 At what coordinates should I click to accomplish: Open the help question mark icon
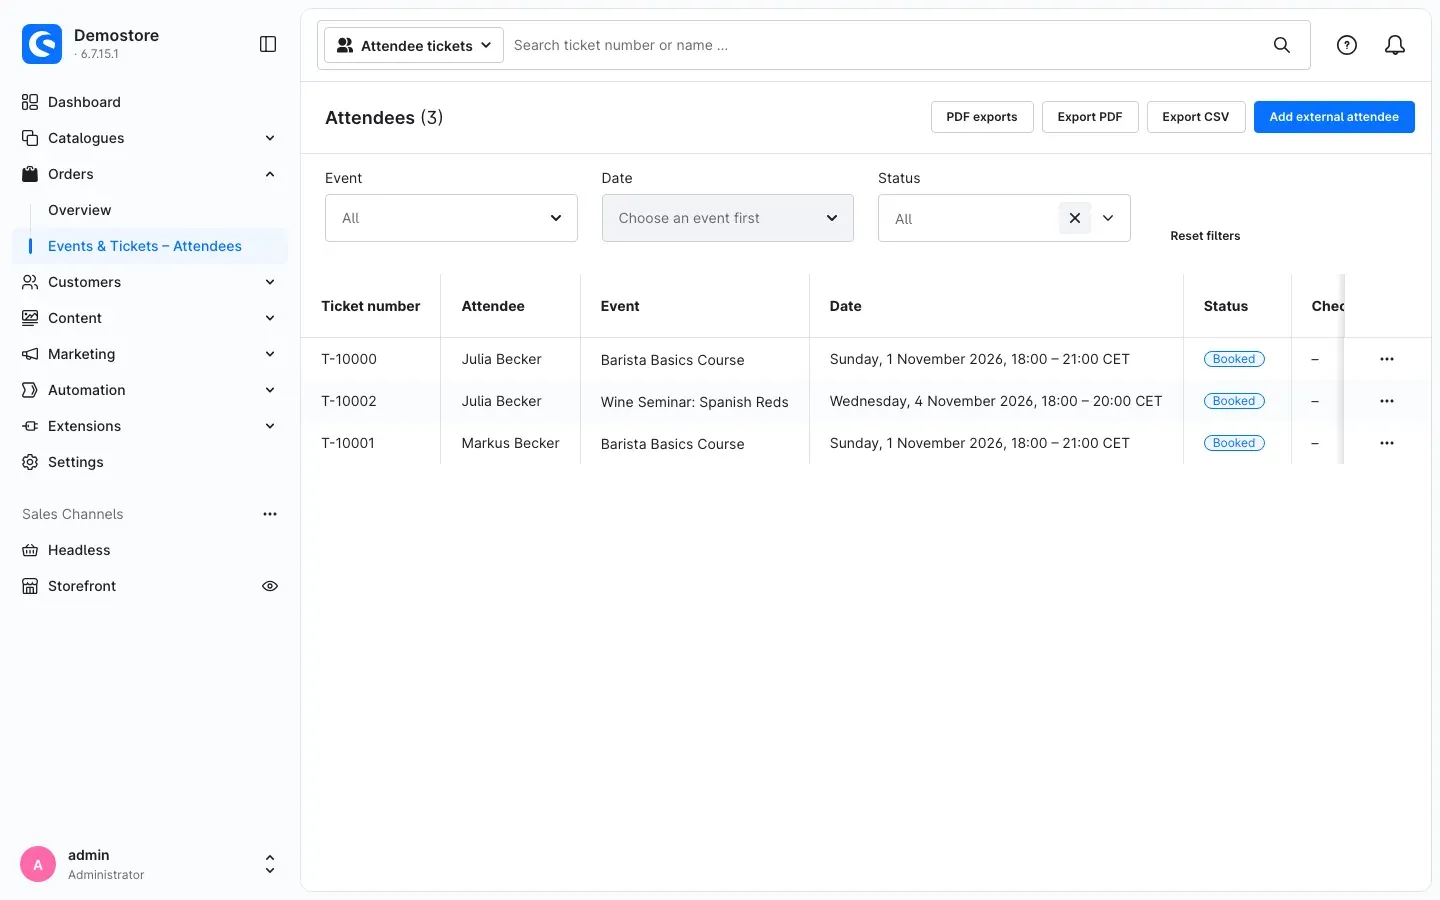click(x=1347, y=45)
